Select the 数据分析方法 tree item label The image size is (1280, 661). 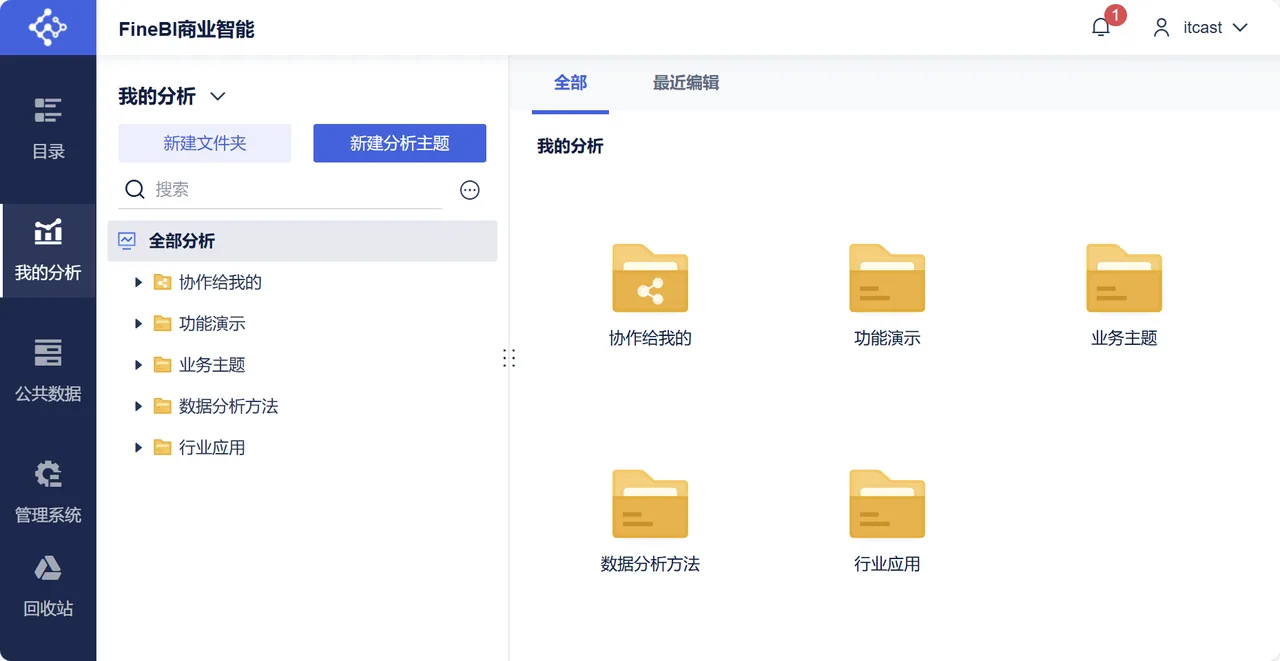pyautogui.click(x=228, y=406)
